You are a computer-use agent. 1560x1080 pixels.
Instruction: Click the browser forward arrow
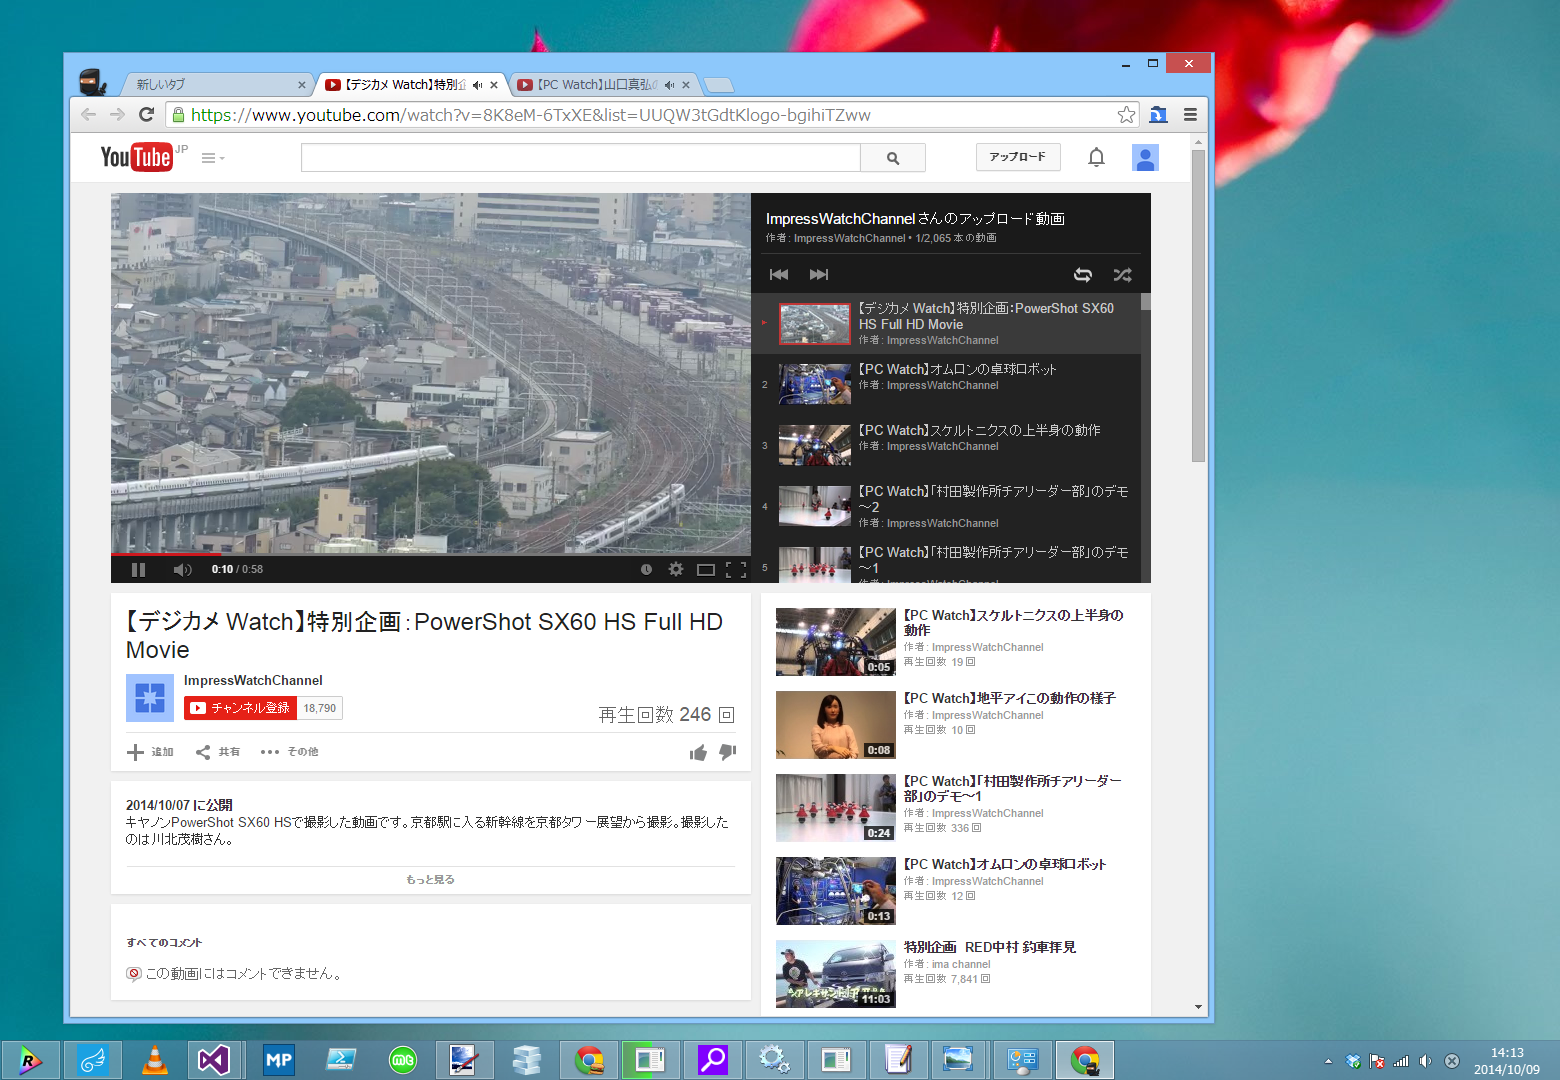(117, 115)
